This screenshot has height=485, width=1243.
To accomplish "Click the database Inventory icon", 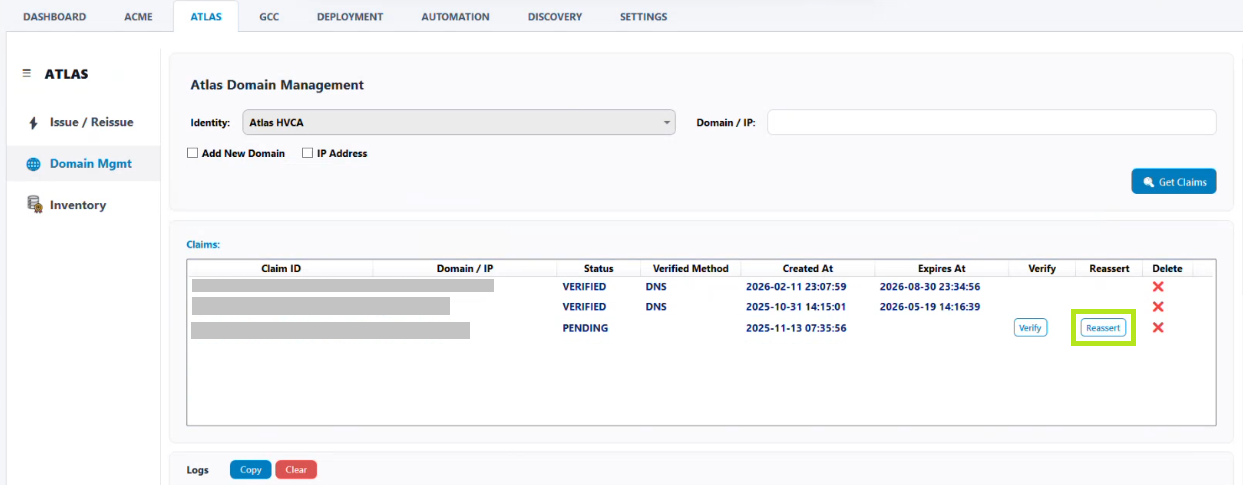I will (x=33, y=205).
